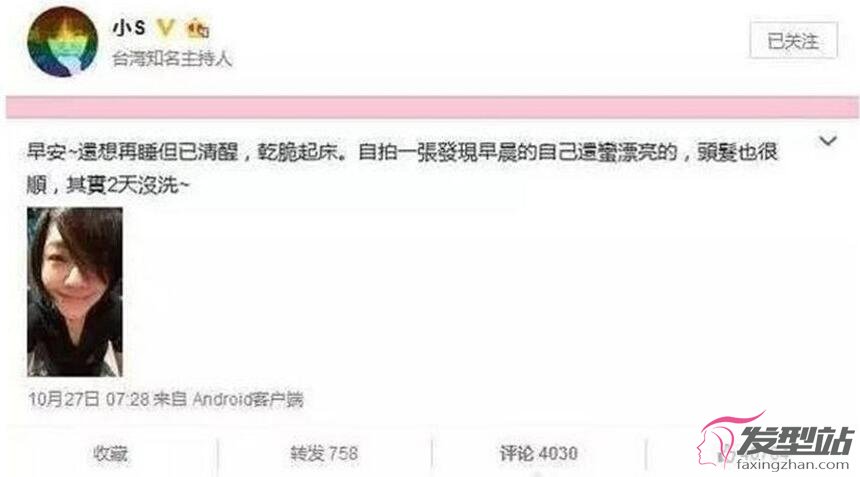Toggle the 已关注 follow button
Viewport: 860px width, 477px height.
click(x=793, y=40)
